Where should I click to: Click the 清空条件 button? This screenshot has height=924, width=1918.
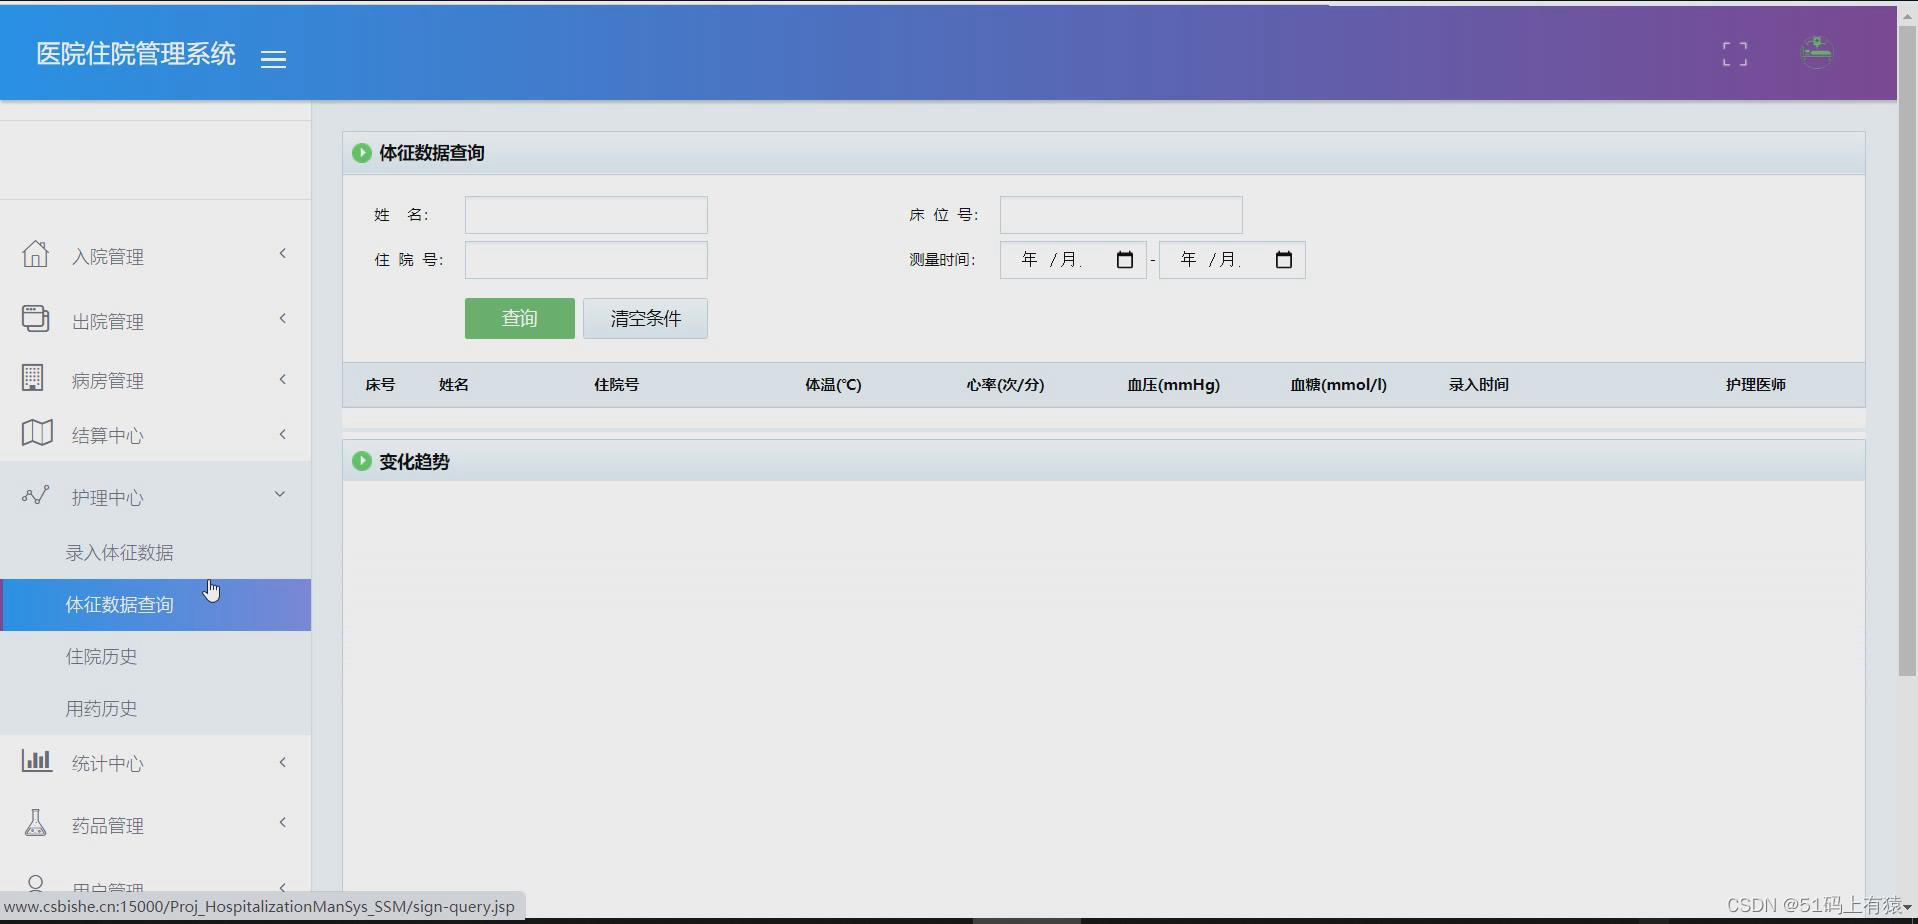coord(644,318)
